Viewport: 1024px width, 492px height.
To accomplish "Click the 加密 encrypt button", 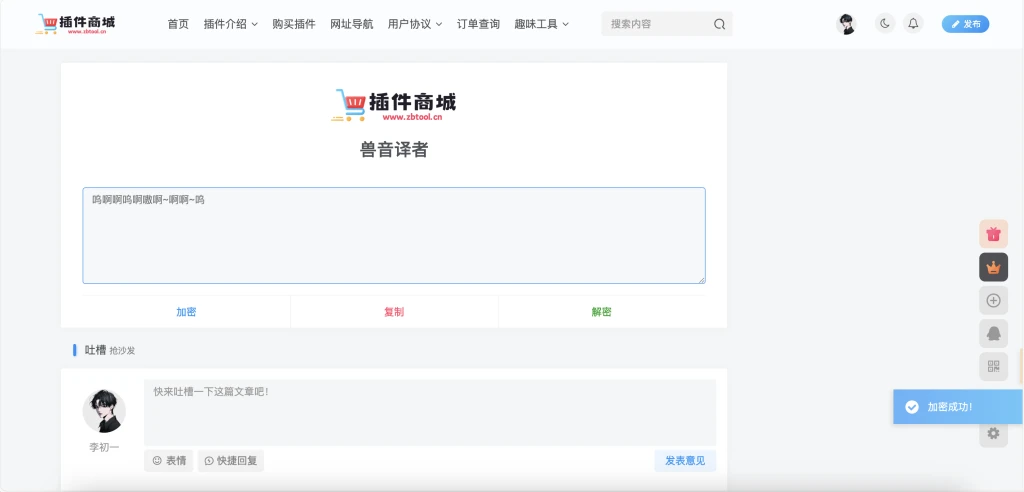I will (186, 312).
